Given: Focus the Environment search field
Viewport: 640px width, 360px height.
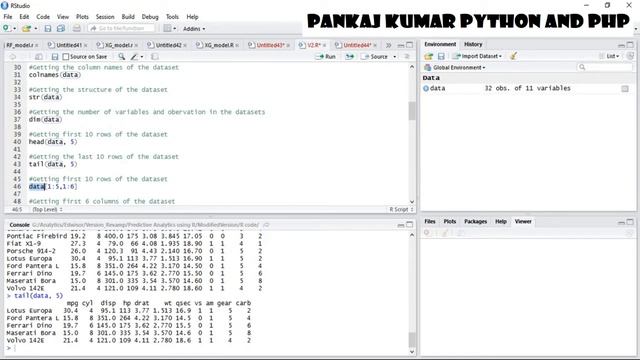Looking at the screenshot, I should (604, 67).
